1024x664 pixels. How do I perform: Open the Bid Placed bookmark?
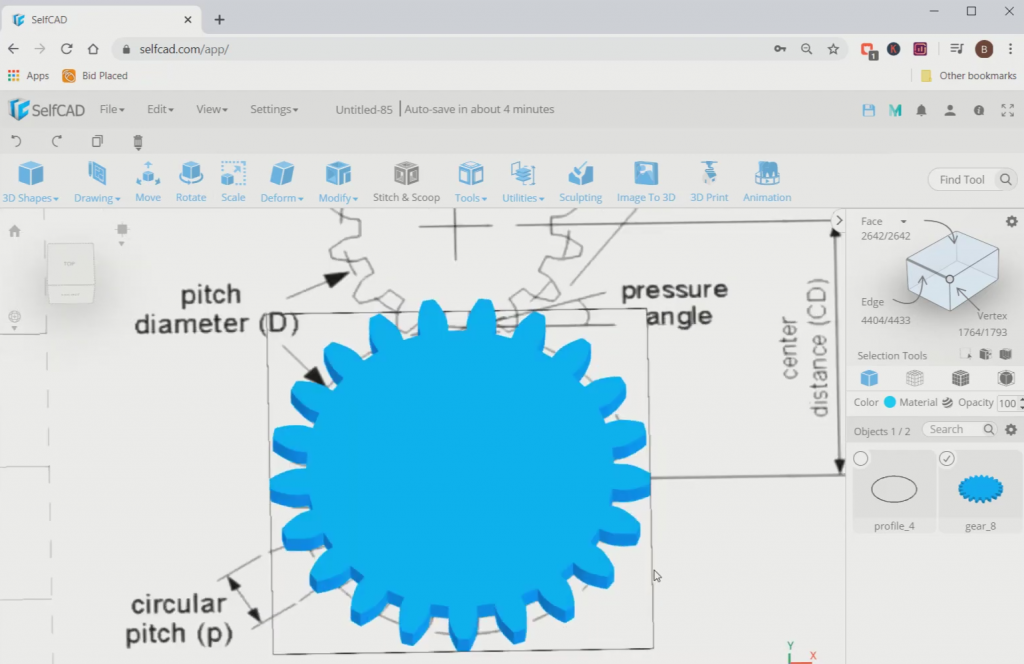(95, 76)
